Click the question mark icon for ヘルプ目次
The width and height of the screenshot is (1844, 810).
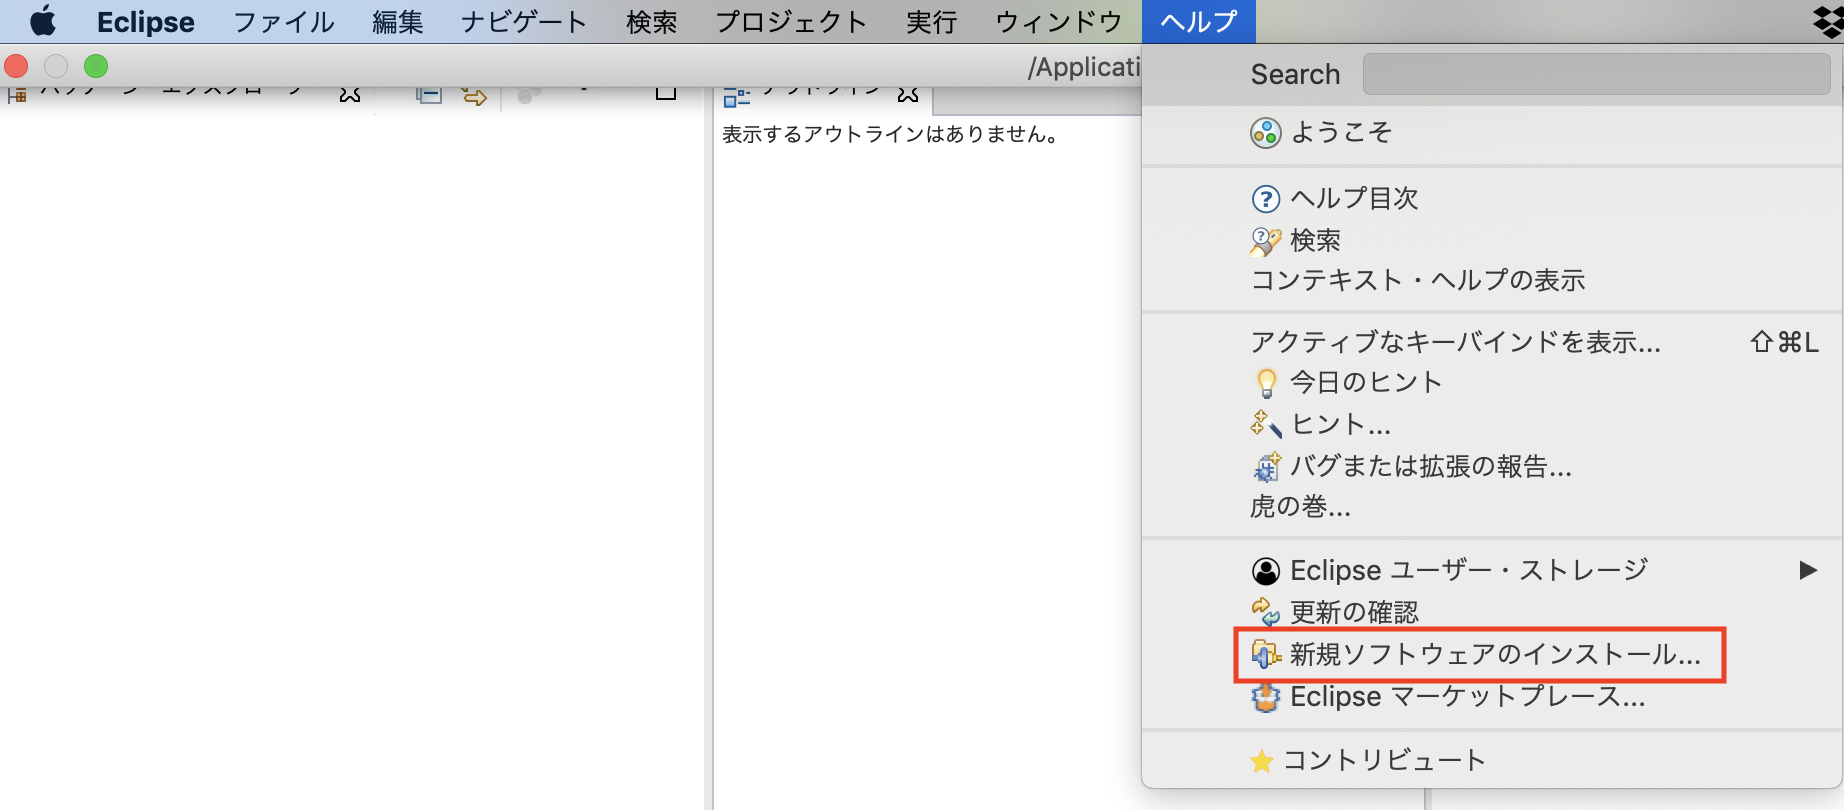coord(1266,199)
